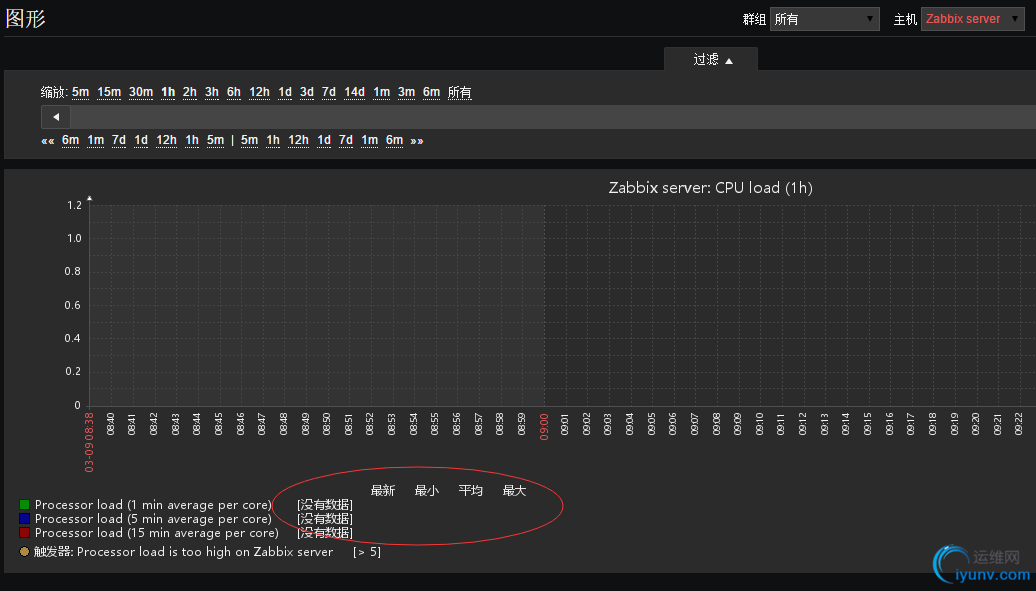The width and height of the screenshot is (1036, 591).
Task: Open the 群组 group dropdown showing 所有
Action: (824, 19)
